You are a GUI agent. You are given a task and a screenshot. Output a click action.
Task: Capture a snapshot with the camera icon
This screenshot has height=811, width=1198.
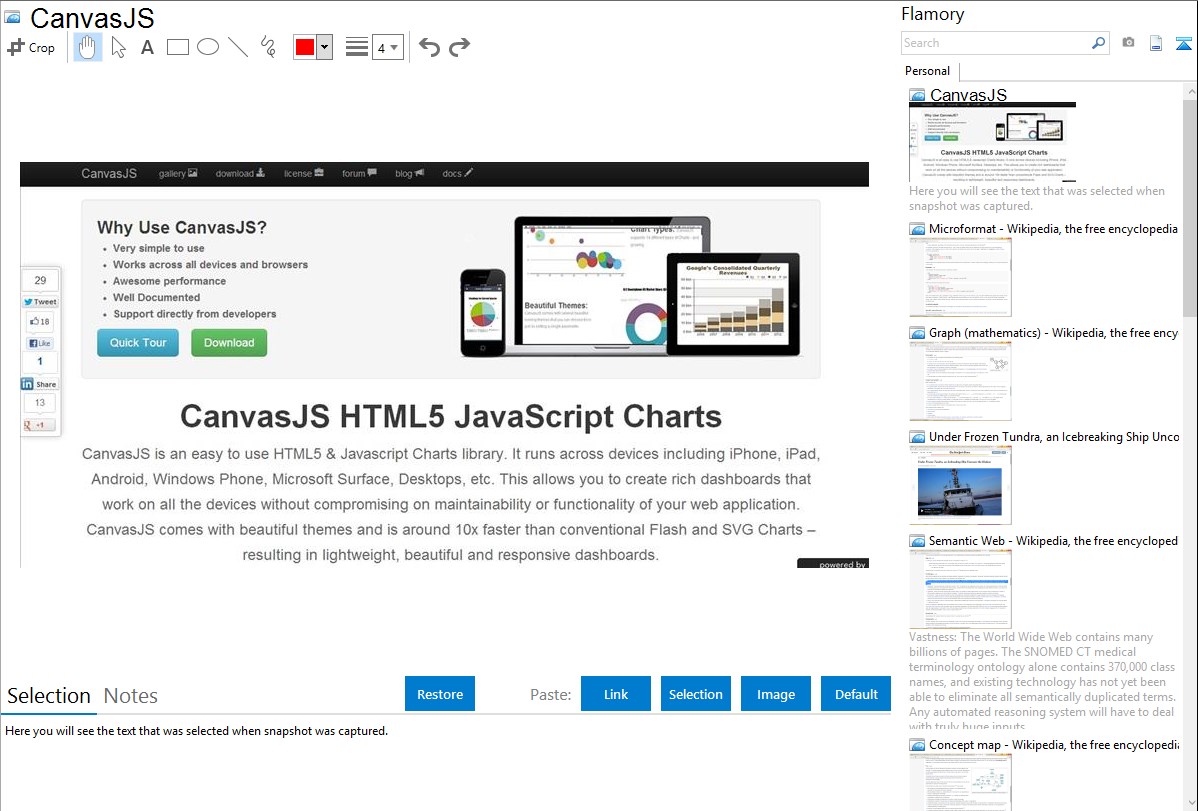pos(1128,43)
